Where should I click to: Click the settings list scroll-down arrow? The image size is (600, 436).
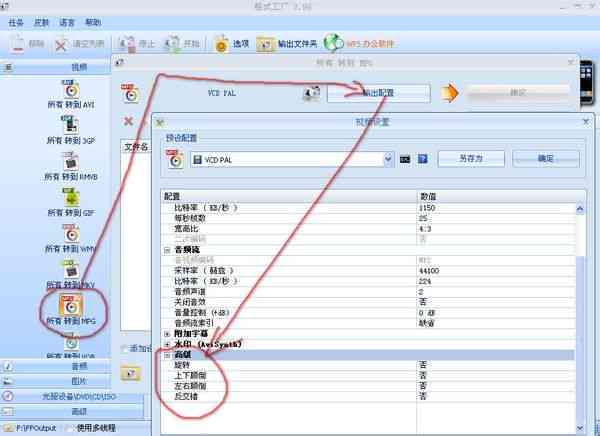[x=580, y=428]
